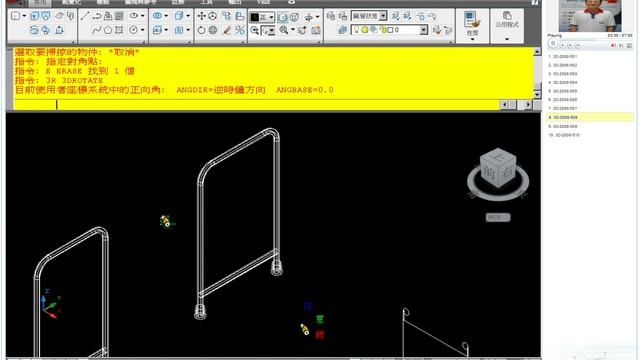Image resolution: width=640 pixels, height=360 pixels.
Task: Click the instructor video thumbnail
Action: click(590, 16)
